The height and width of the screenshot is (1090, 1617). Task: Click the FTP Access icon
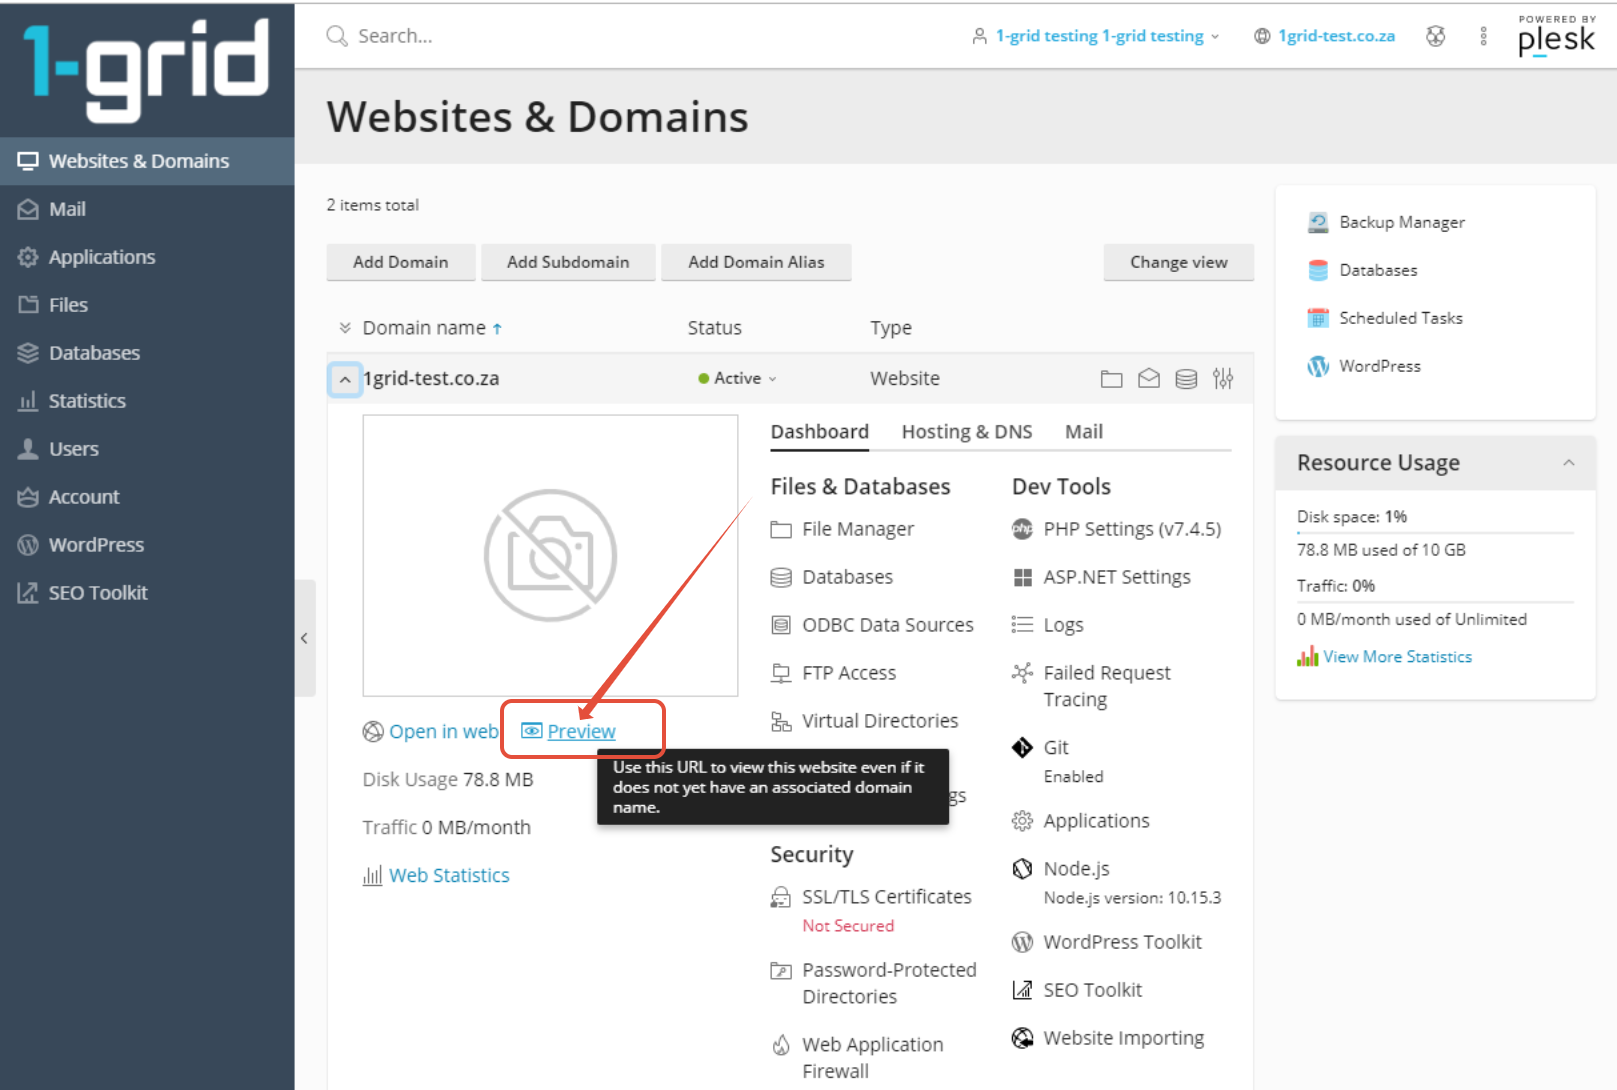(x=781, y=673)
